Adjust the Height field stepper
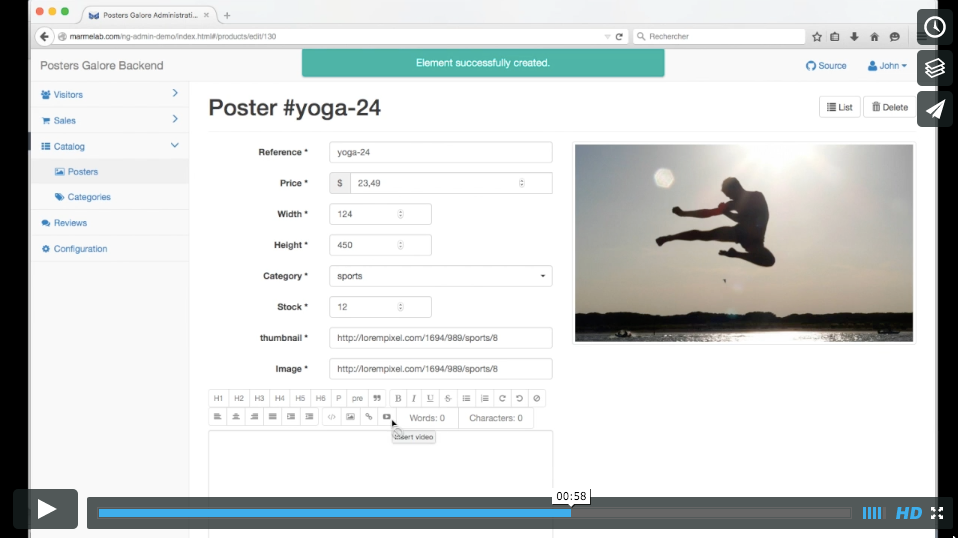Viewport: 958px width, 538px height. 401,245
